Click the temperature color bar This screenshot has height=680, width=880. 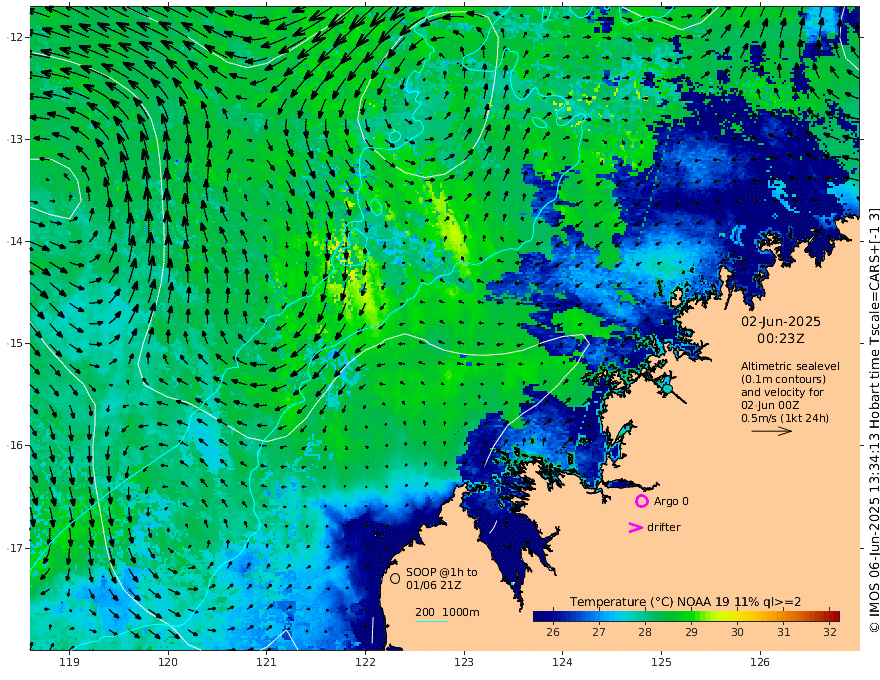coord(686,616)
